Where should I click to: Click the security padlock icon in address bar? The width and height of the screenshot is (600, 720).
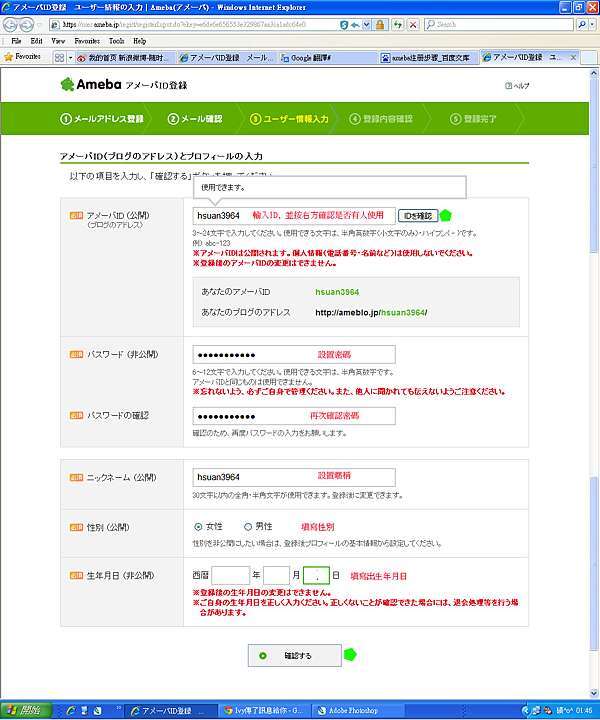click(x=380, y=24)
